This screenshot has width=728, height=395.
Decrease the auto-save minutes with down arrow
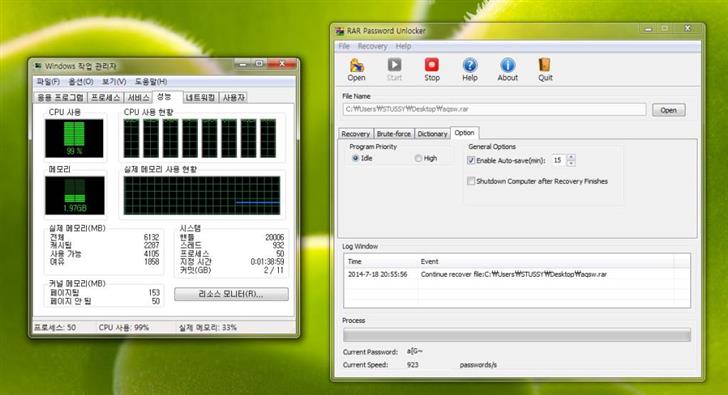point(571,163)
